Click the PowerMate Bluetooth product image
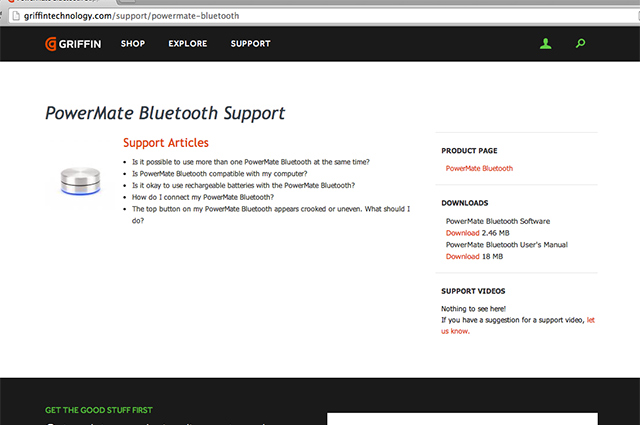 (80, 180)
